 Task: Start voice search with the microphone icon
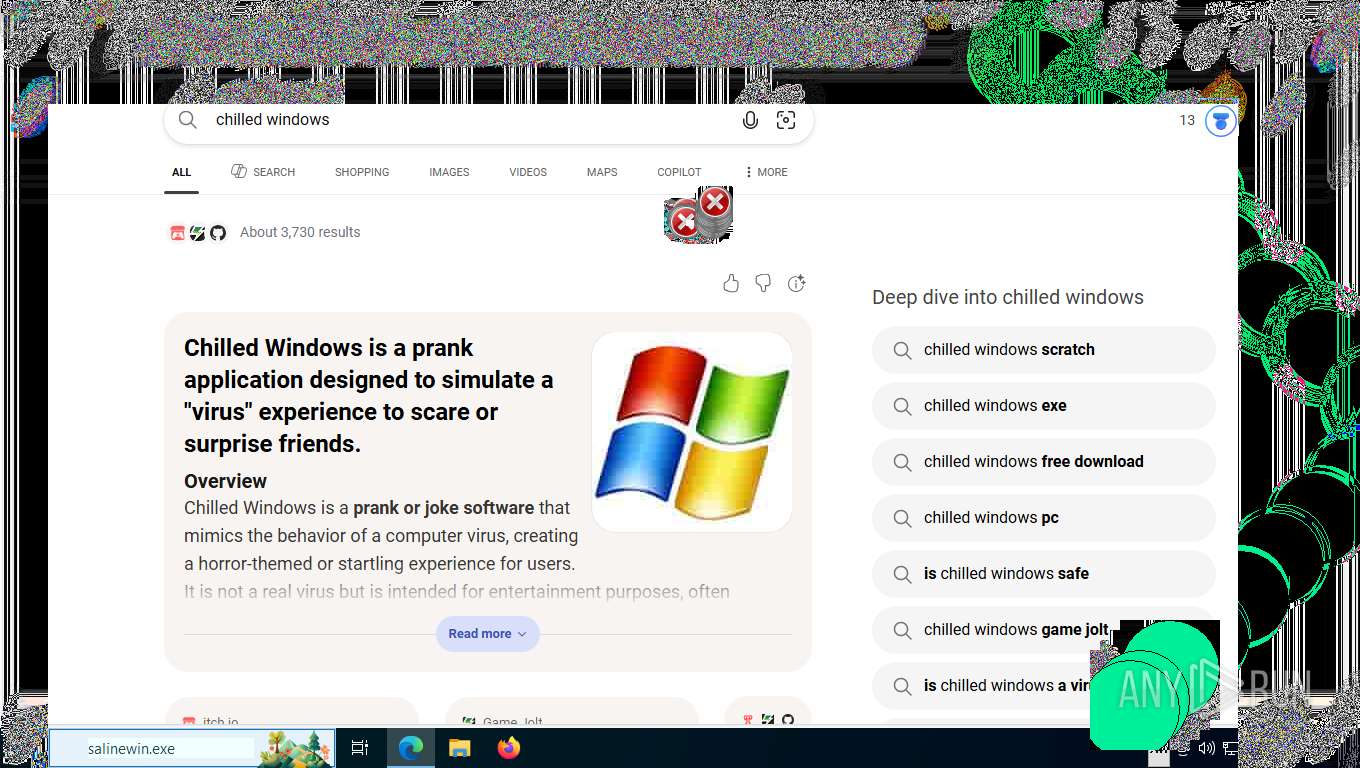(750, 120)
